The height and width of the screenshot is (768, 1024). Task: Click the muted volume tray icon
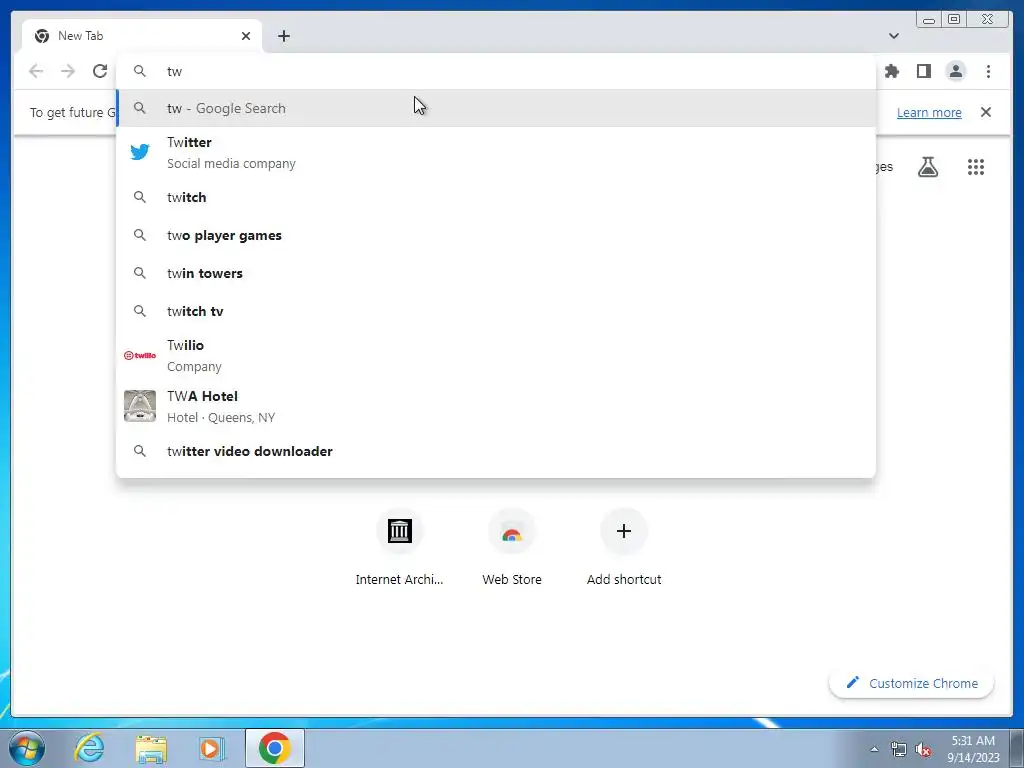[x=923, y=749]
